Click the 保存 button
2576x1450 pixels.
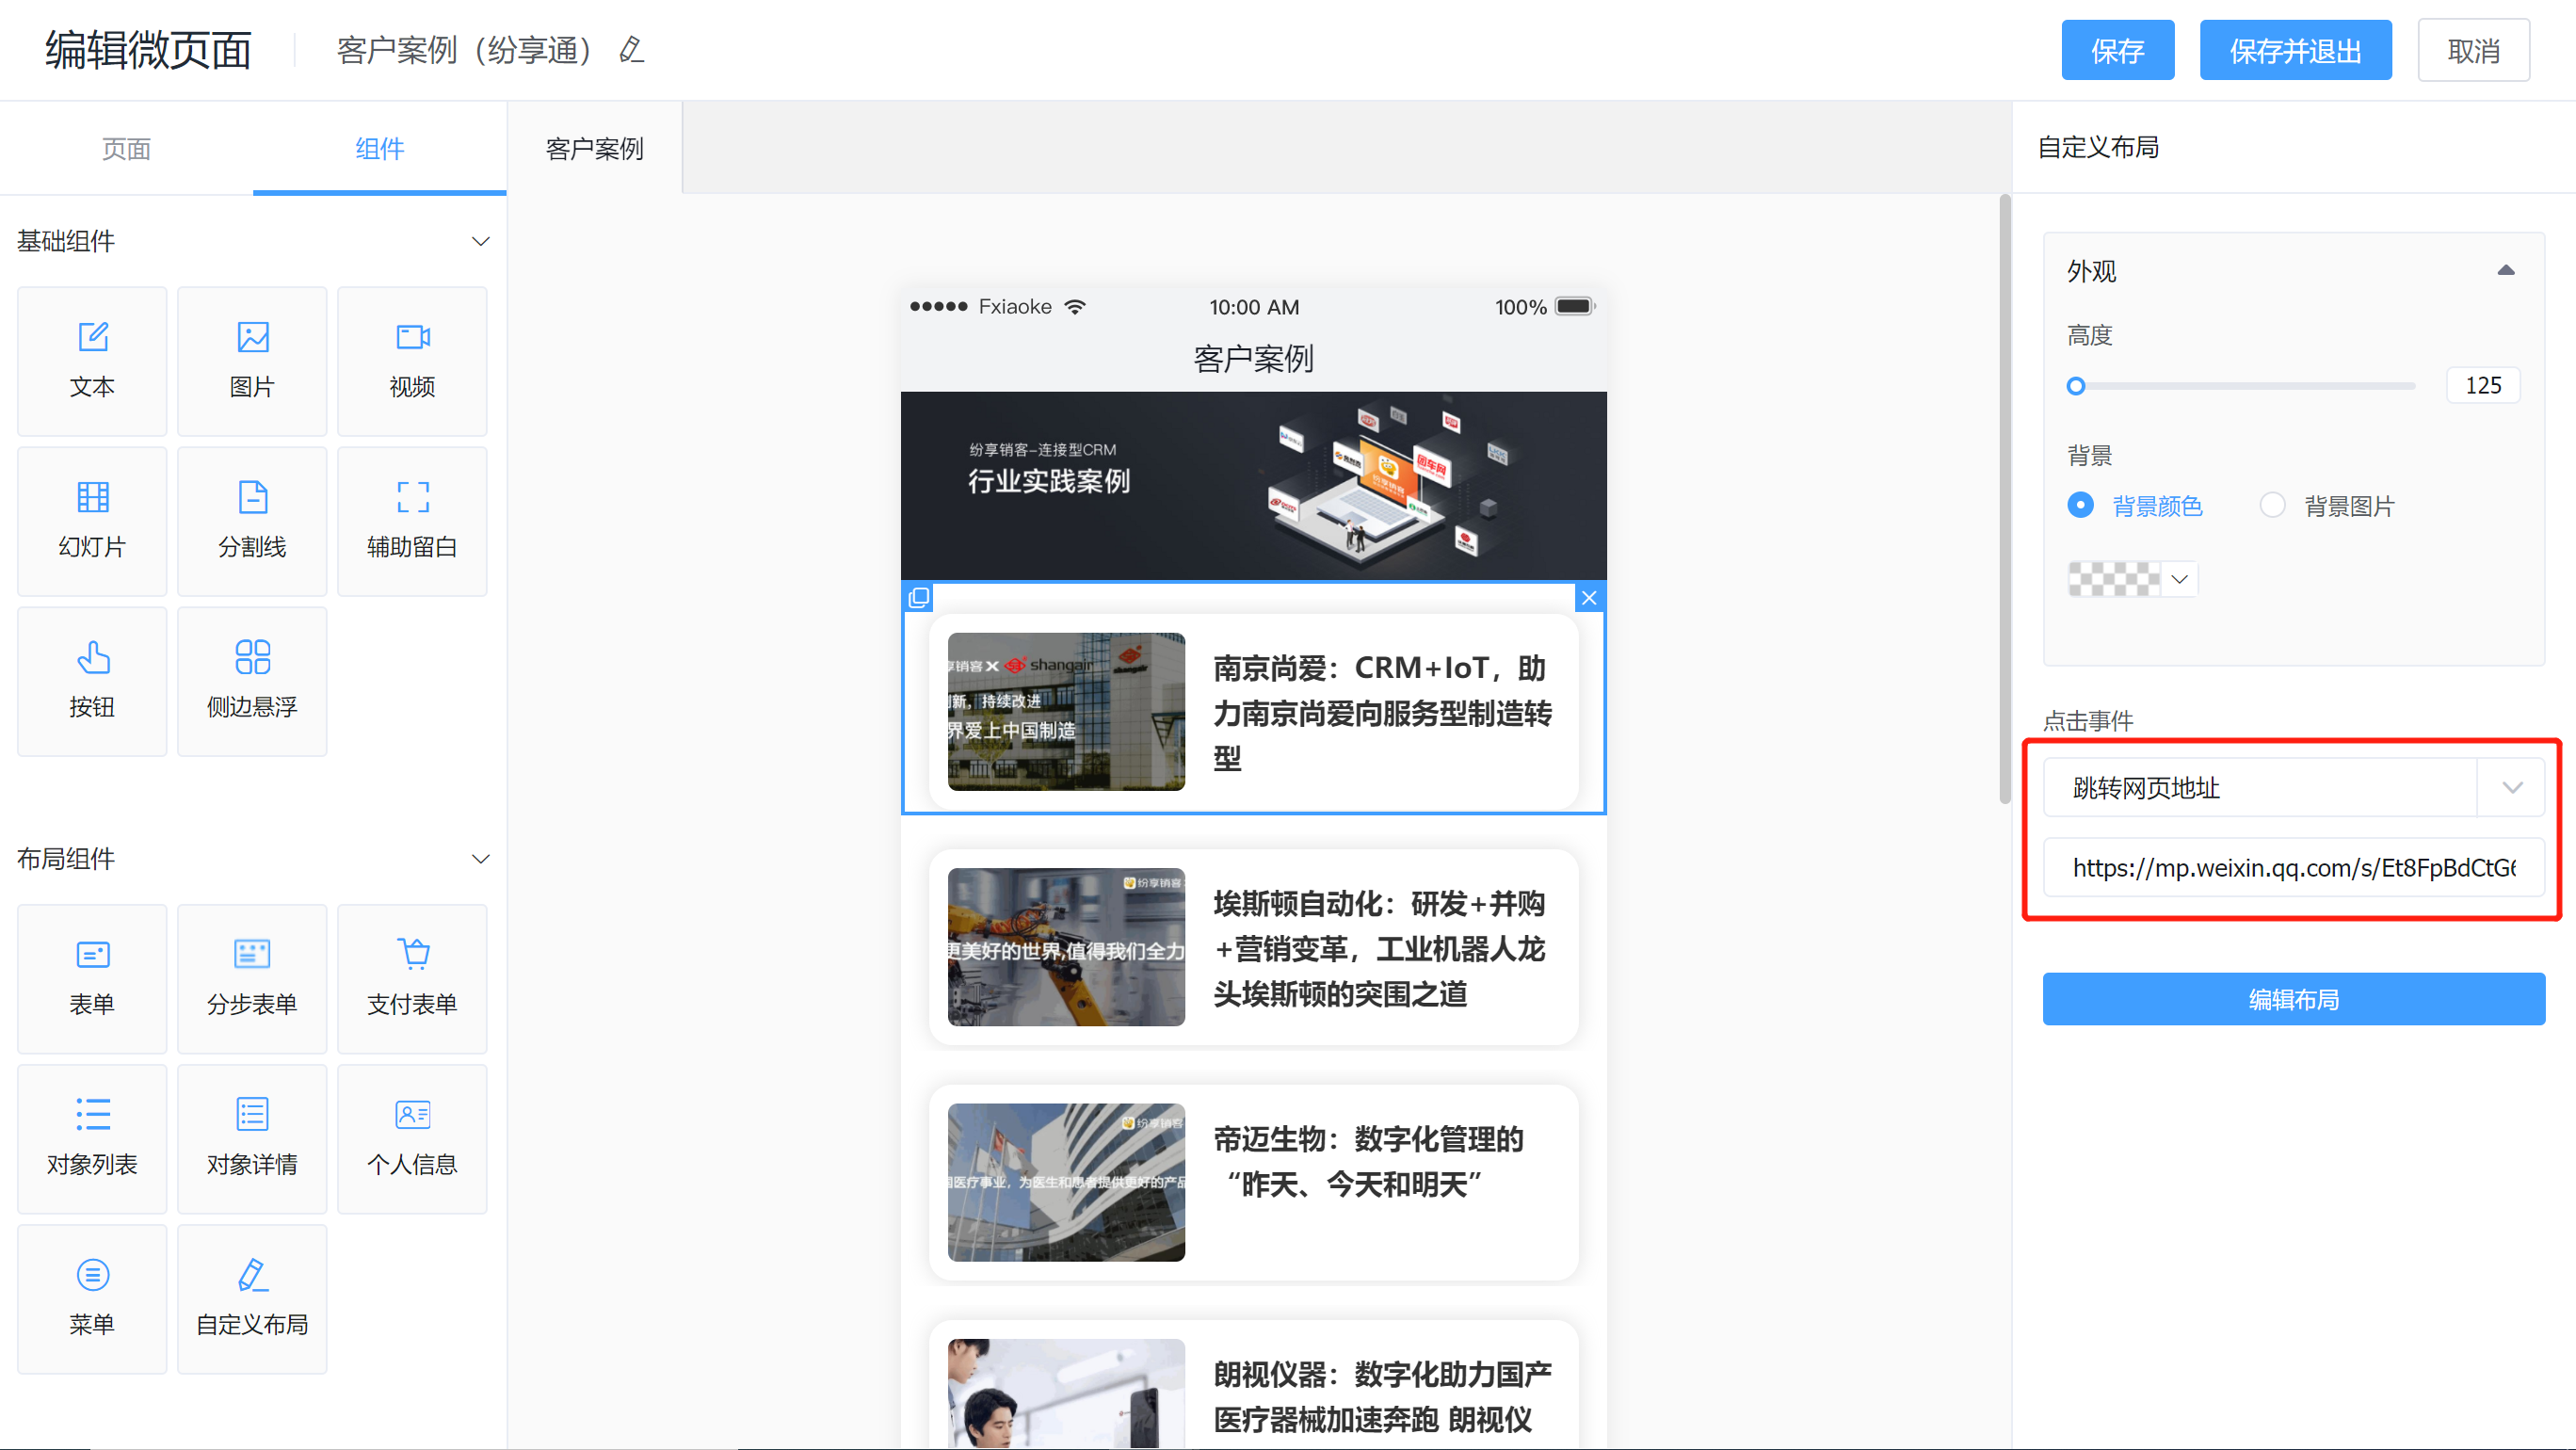coord(2117,50)
